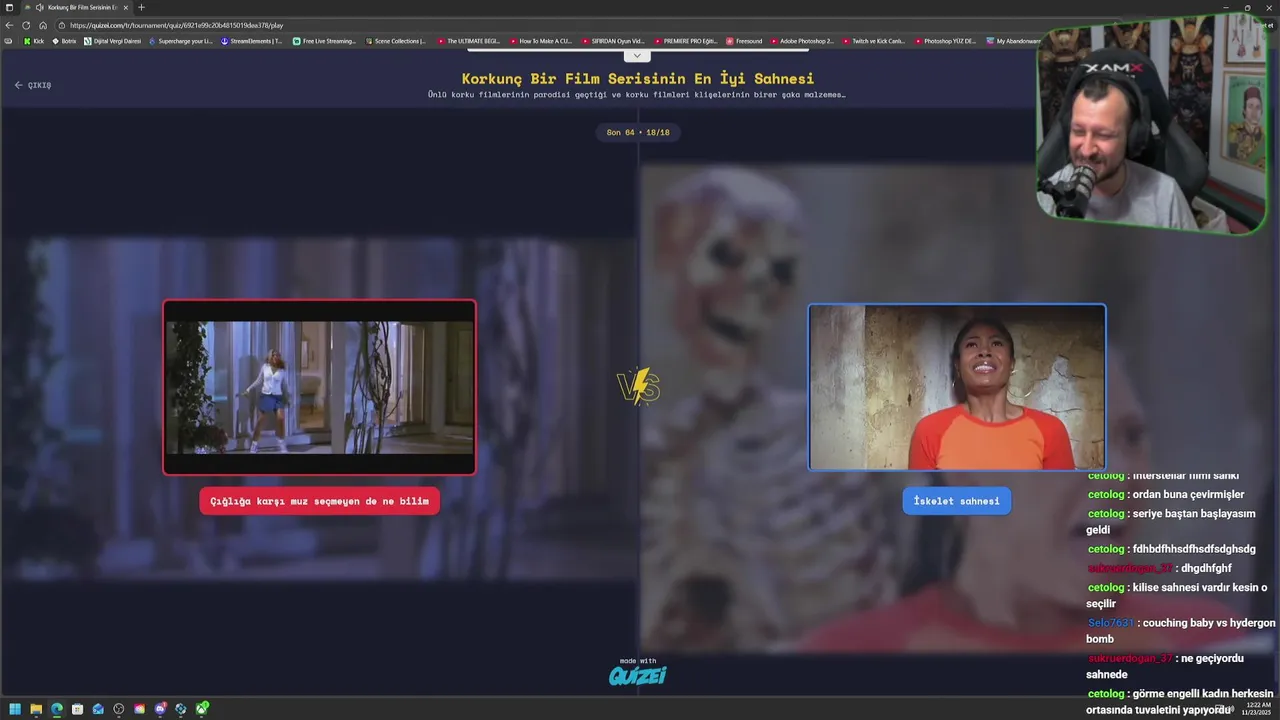
Task: Open the SIFIRDAN Oyun Vid... bookmark
Action: click(612, 41)
